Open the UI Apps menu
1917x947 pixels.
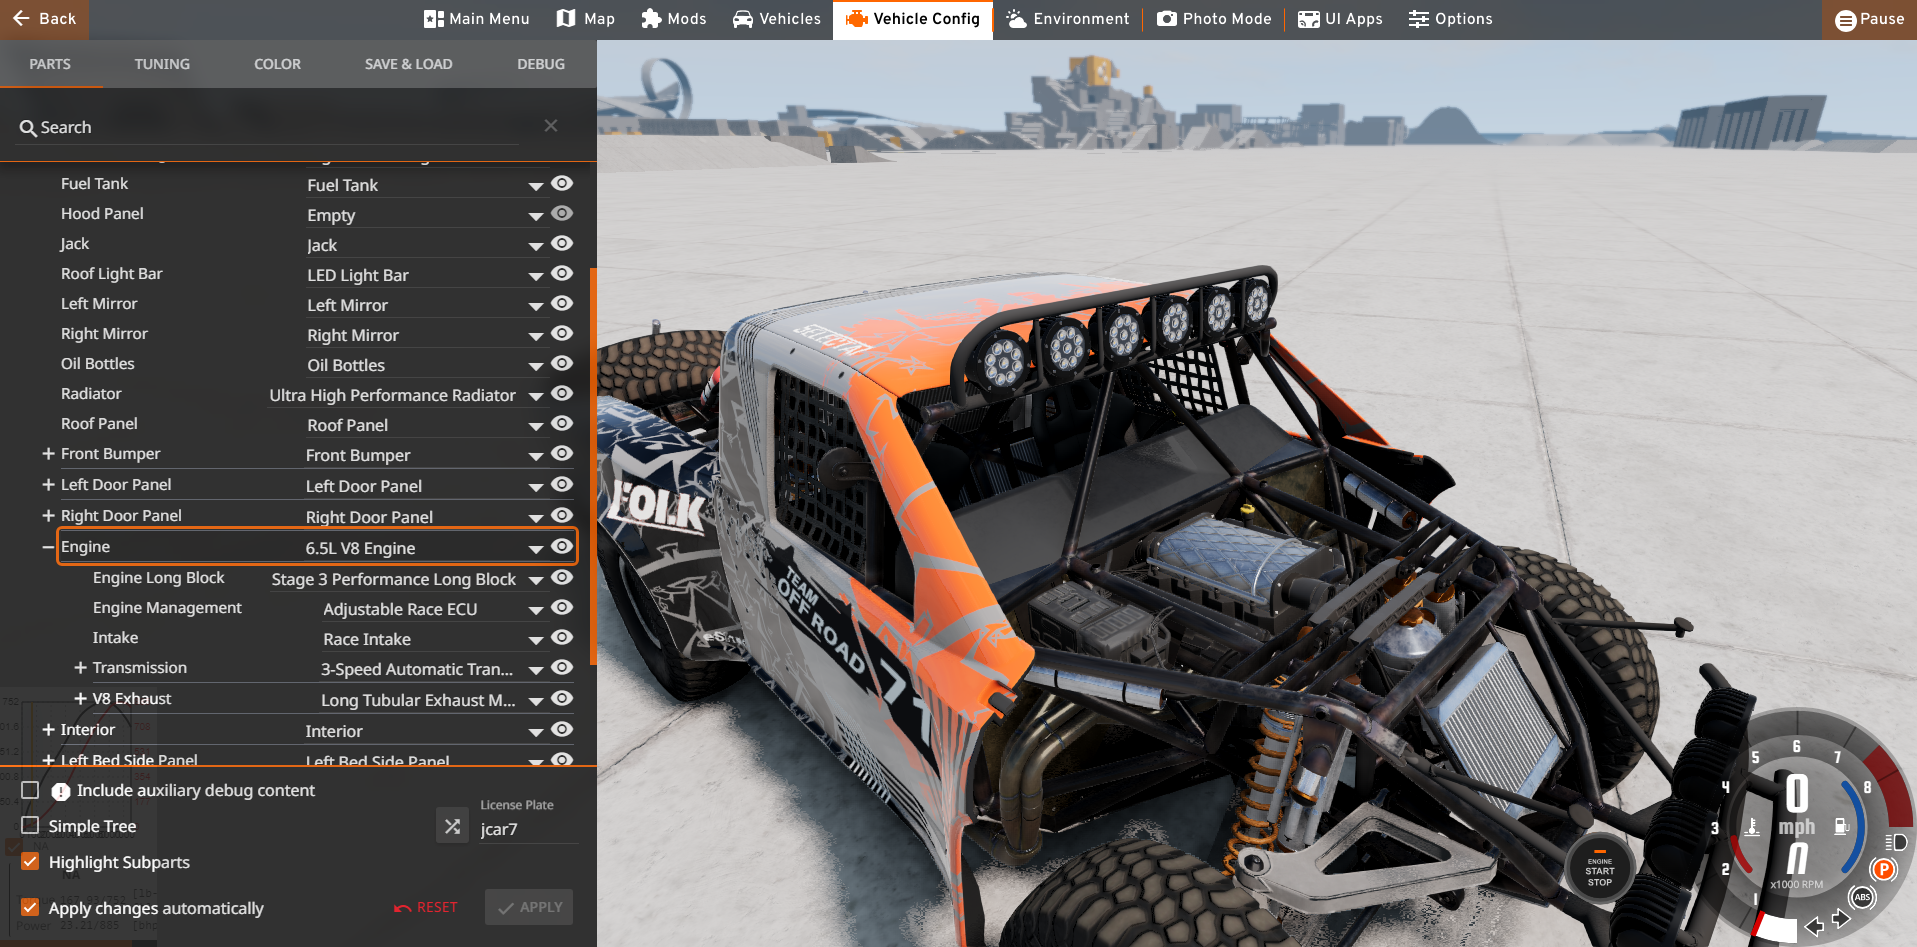(x=1340, y=19)
